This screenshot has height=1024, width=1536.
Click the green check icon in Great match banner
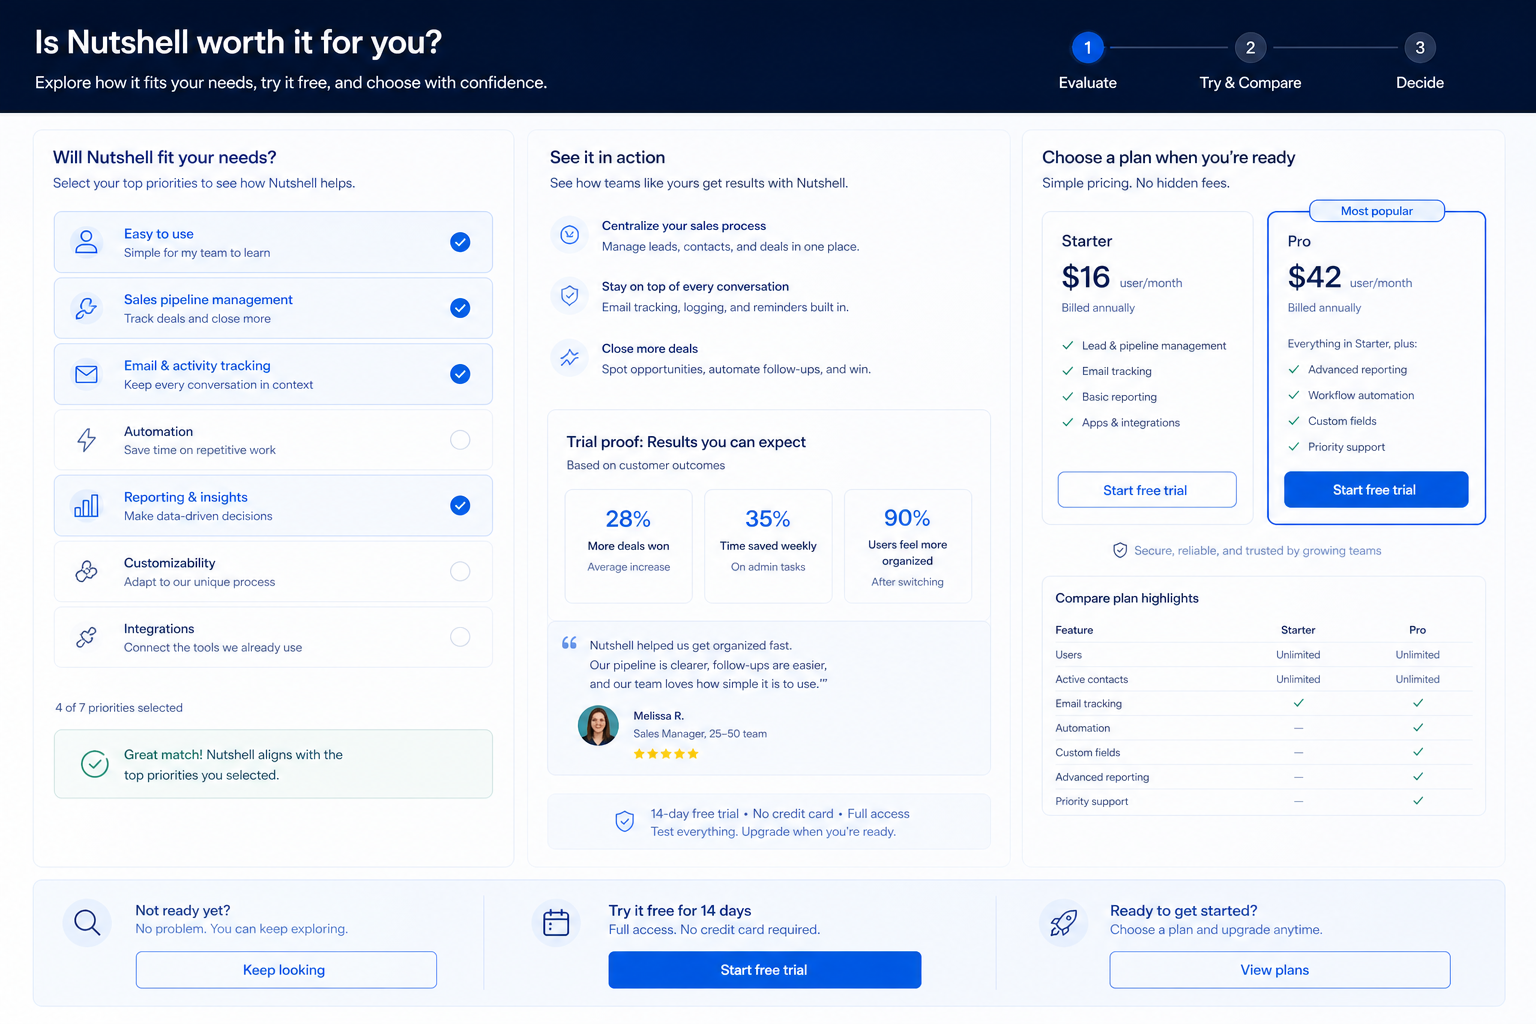95,764
